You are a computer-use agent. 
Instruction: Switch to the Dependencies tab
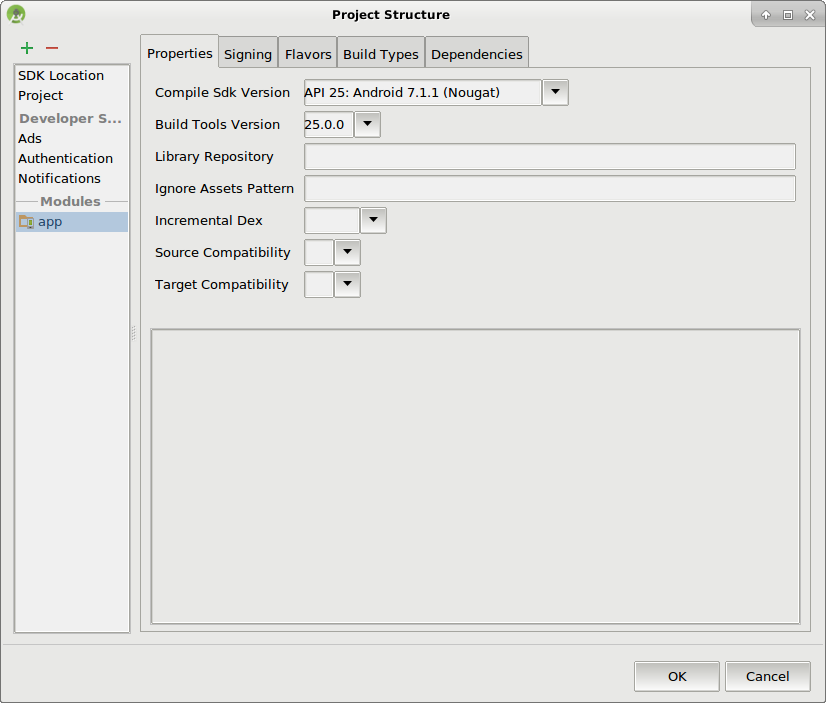pos(477,53)
